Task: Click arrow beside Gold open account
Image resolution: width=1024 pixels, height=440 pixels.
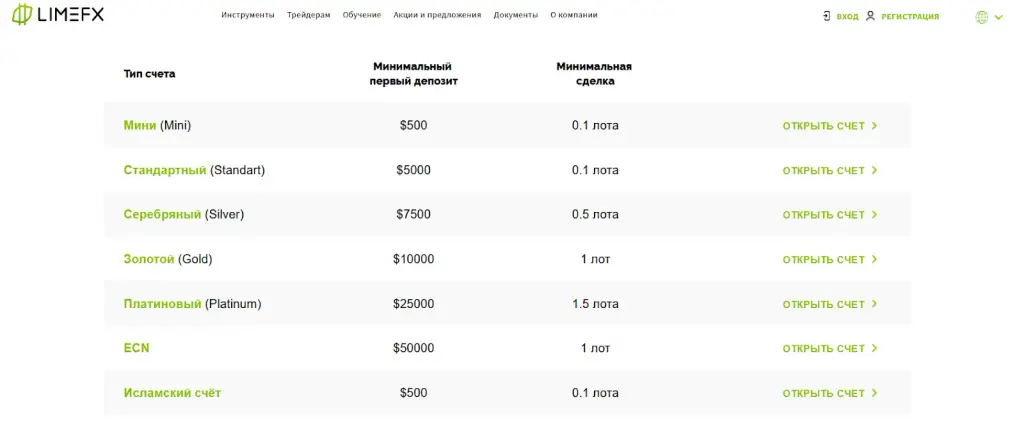Action: (x=874, y=259)
